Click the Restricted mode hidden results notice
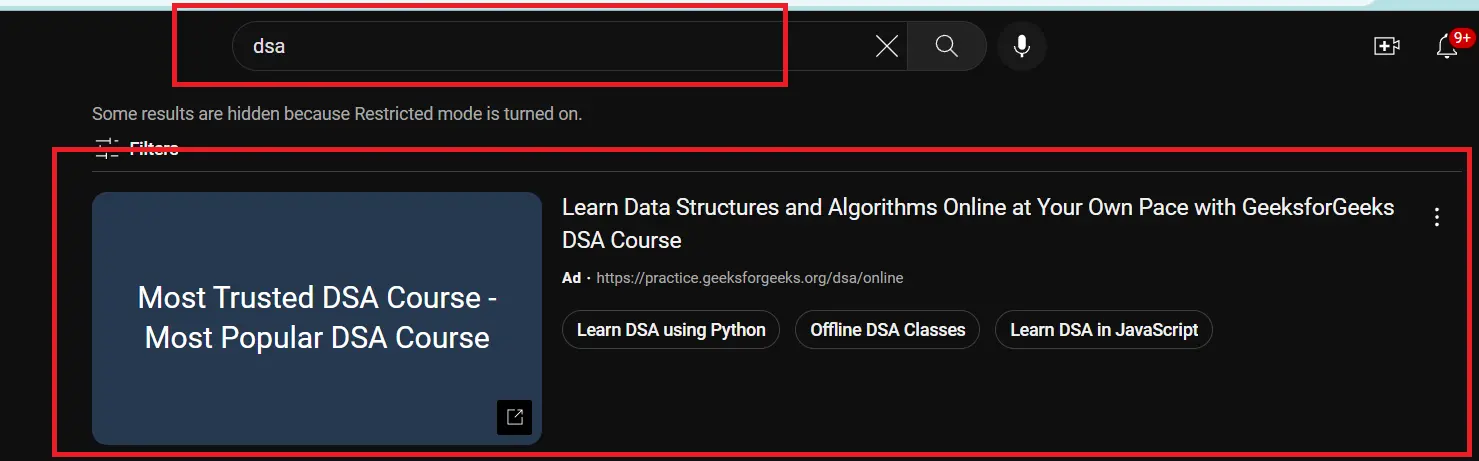The height and width of the screenshot is (461, 1479). 337,114
